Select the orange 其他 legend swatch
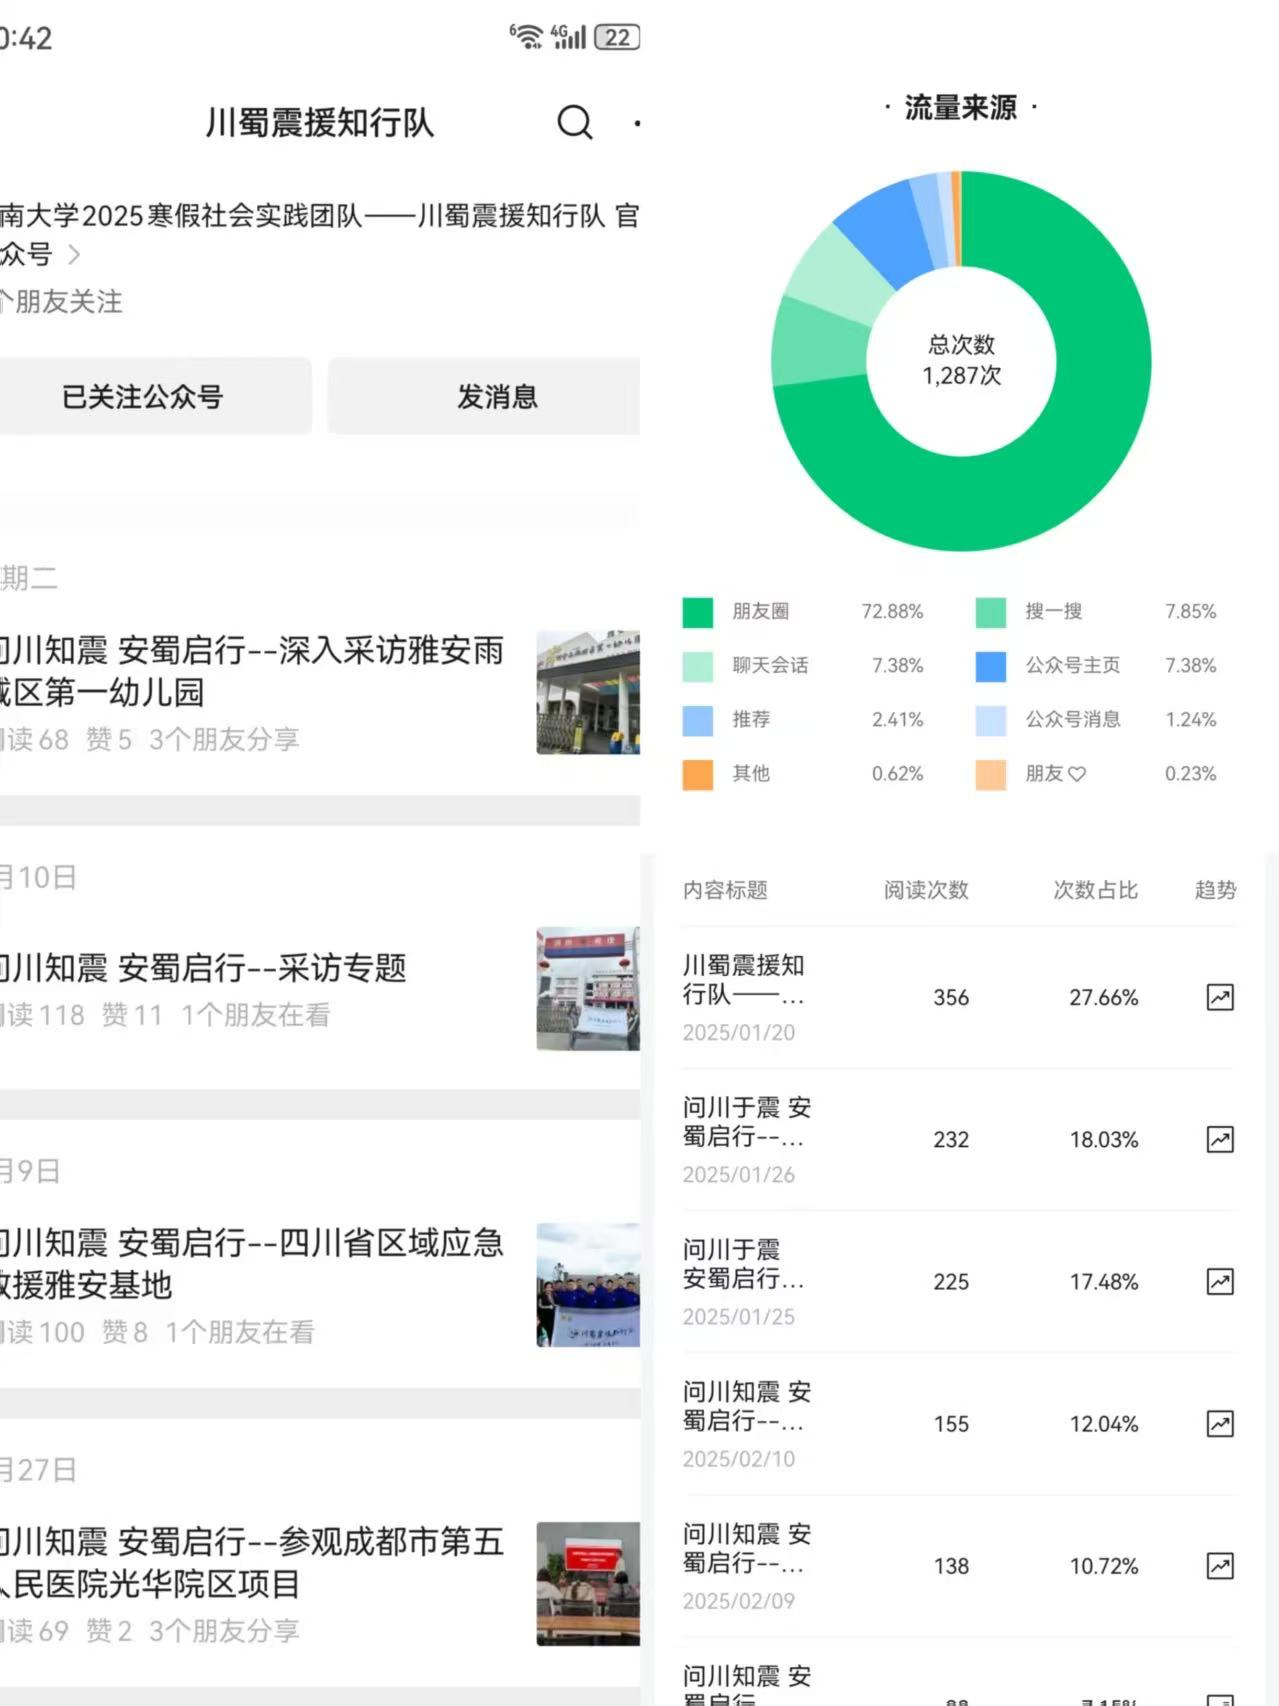Screen dimensions: 1279x1706 (697, 774)
